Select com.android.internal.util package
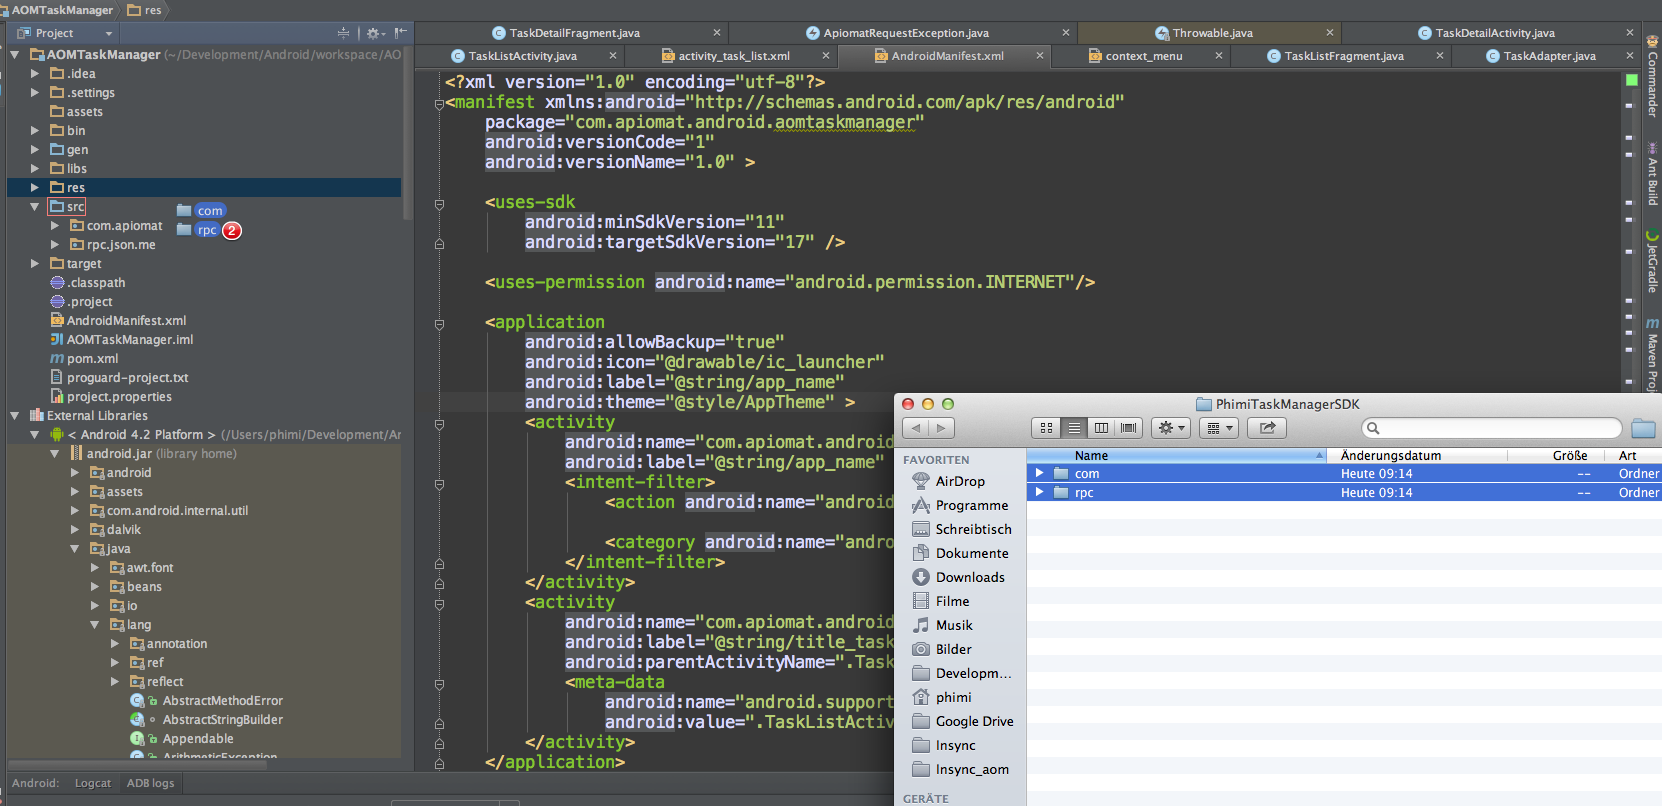The height and width of the screenshot is (806, 1662). [x=169, y=511]
